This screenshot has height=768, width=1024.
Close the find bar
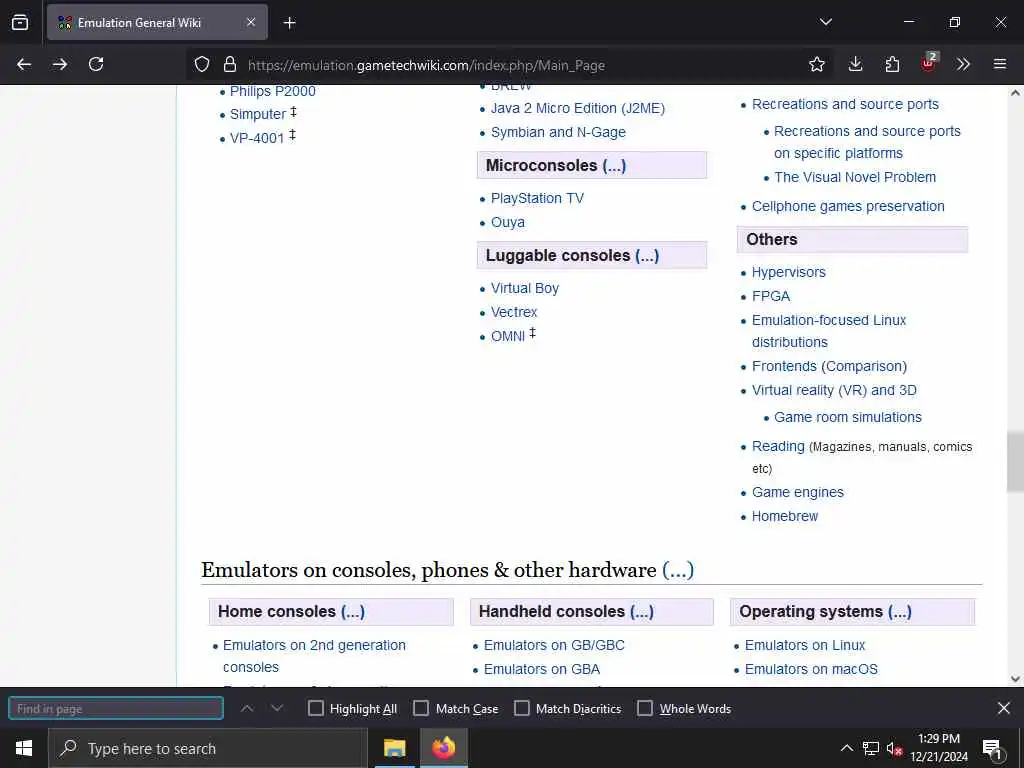click(1004, 708)
